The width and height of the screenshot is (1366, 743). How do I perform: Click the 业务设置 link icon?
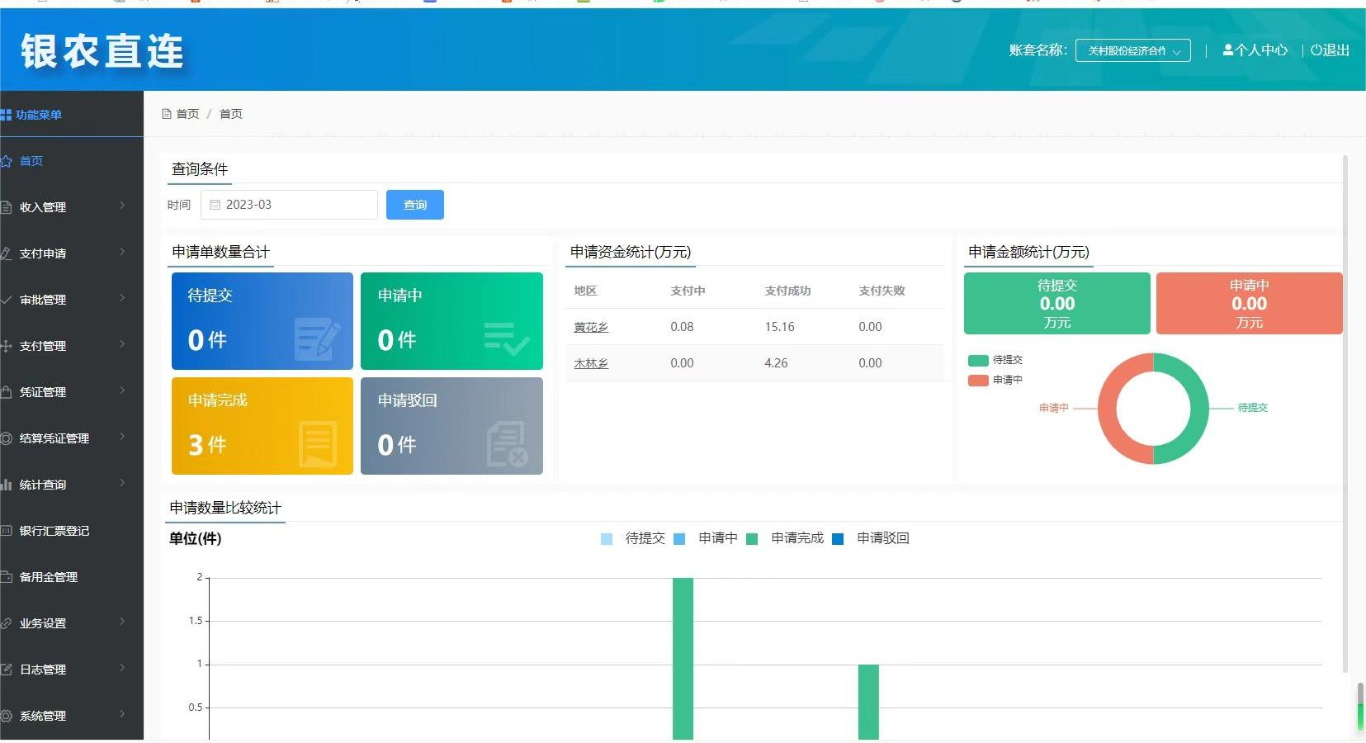tap(6, 623)
